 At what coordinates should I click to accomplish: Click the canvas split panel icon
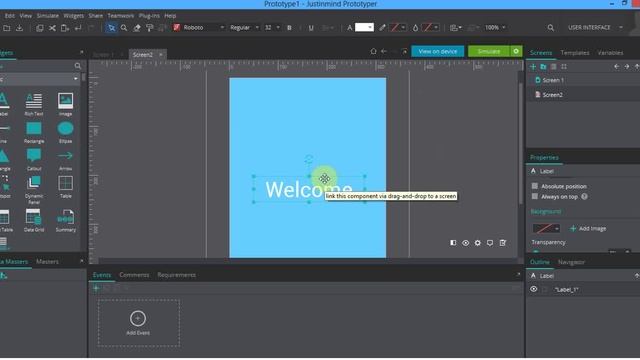click(x=453, y=243)
